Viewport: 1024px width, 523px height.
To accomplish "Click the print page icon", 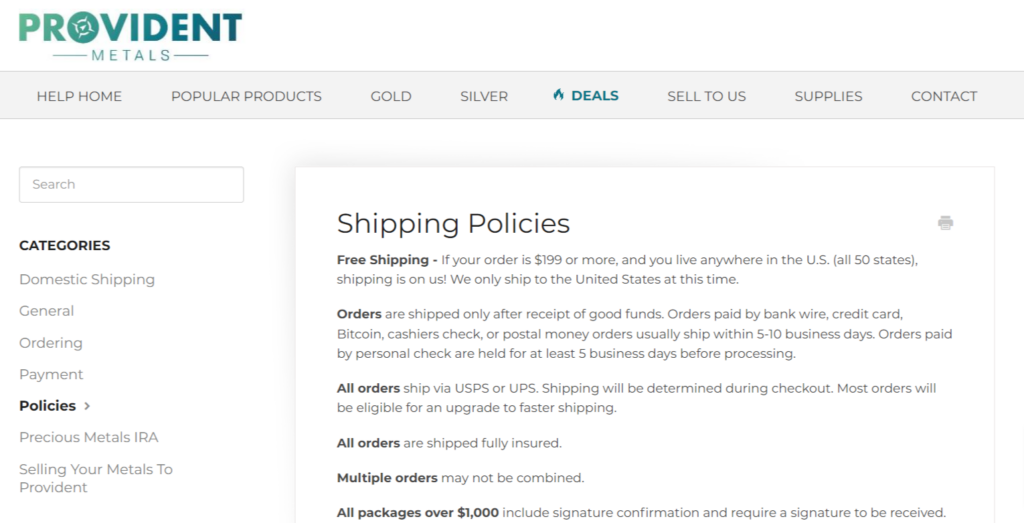I will point(945,223).
